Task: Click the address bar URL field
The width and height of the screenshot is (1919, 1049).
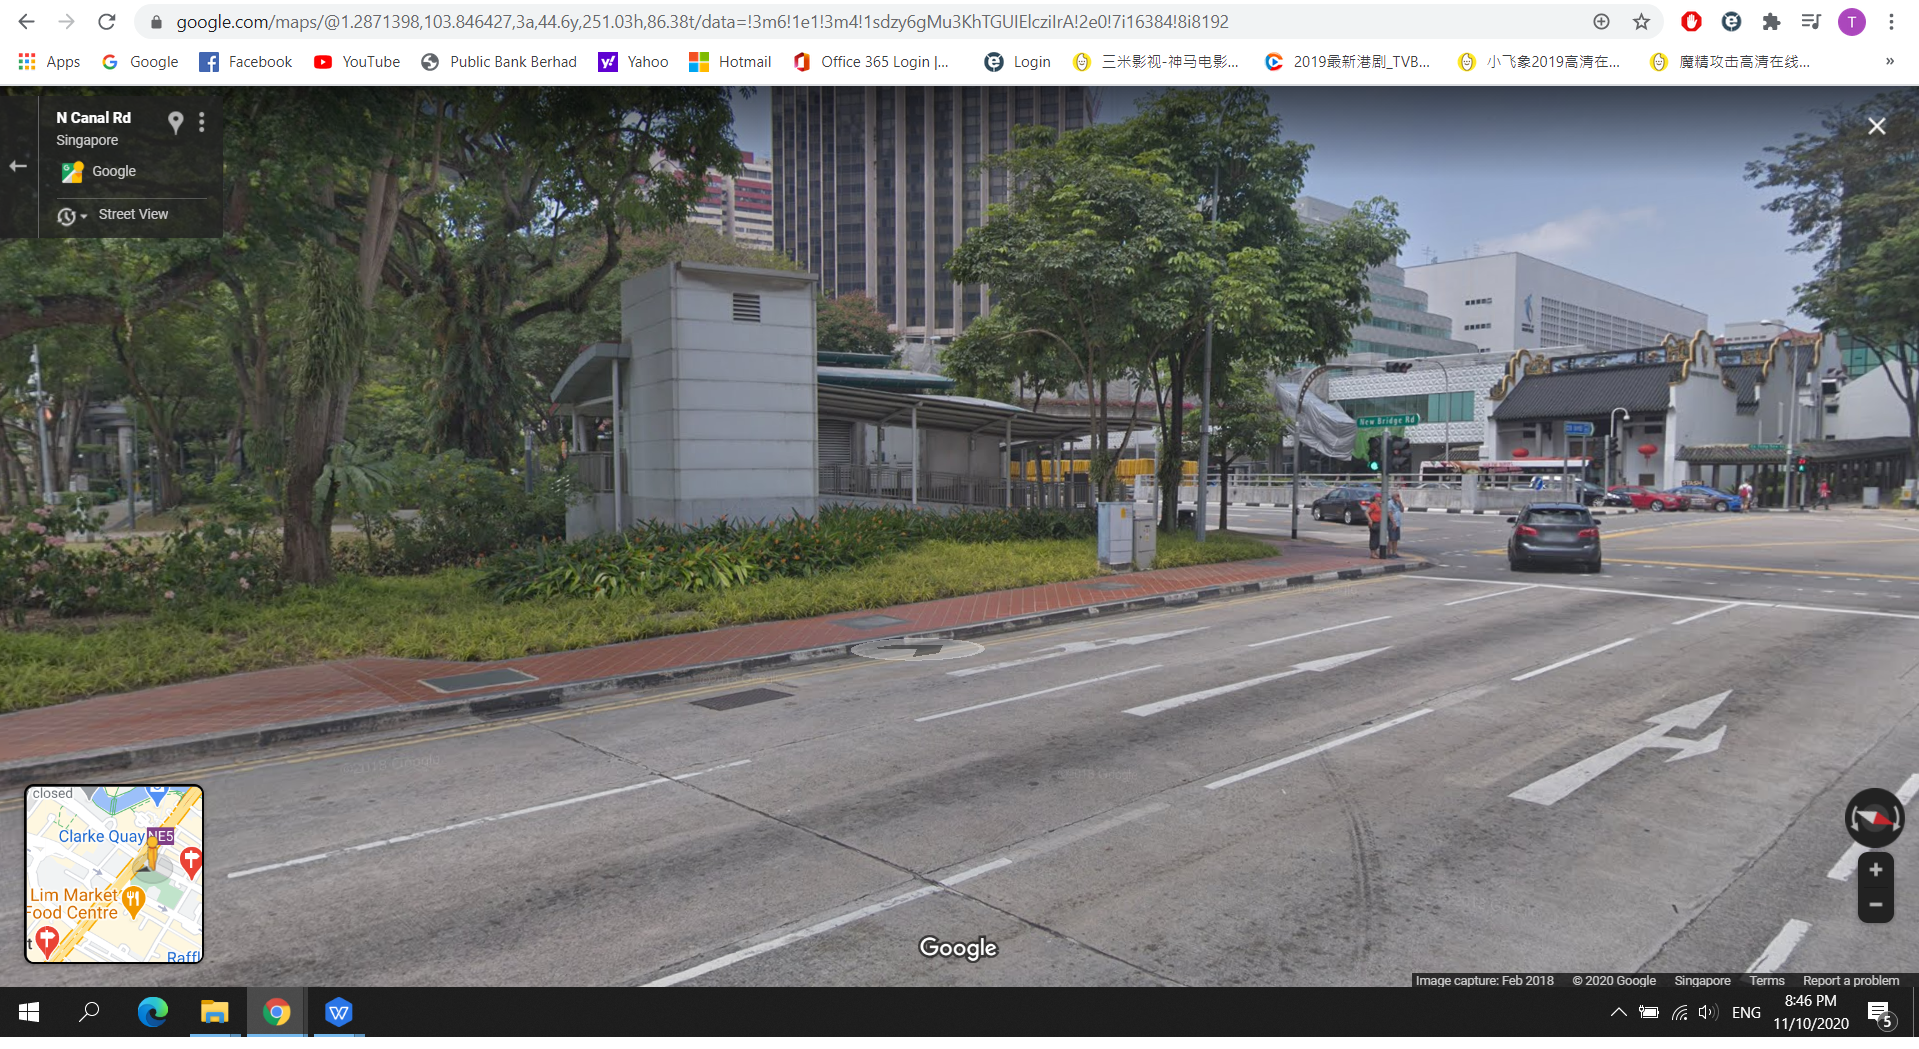Action: (x=700, y=22)
